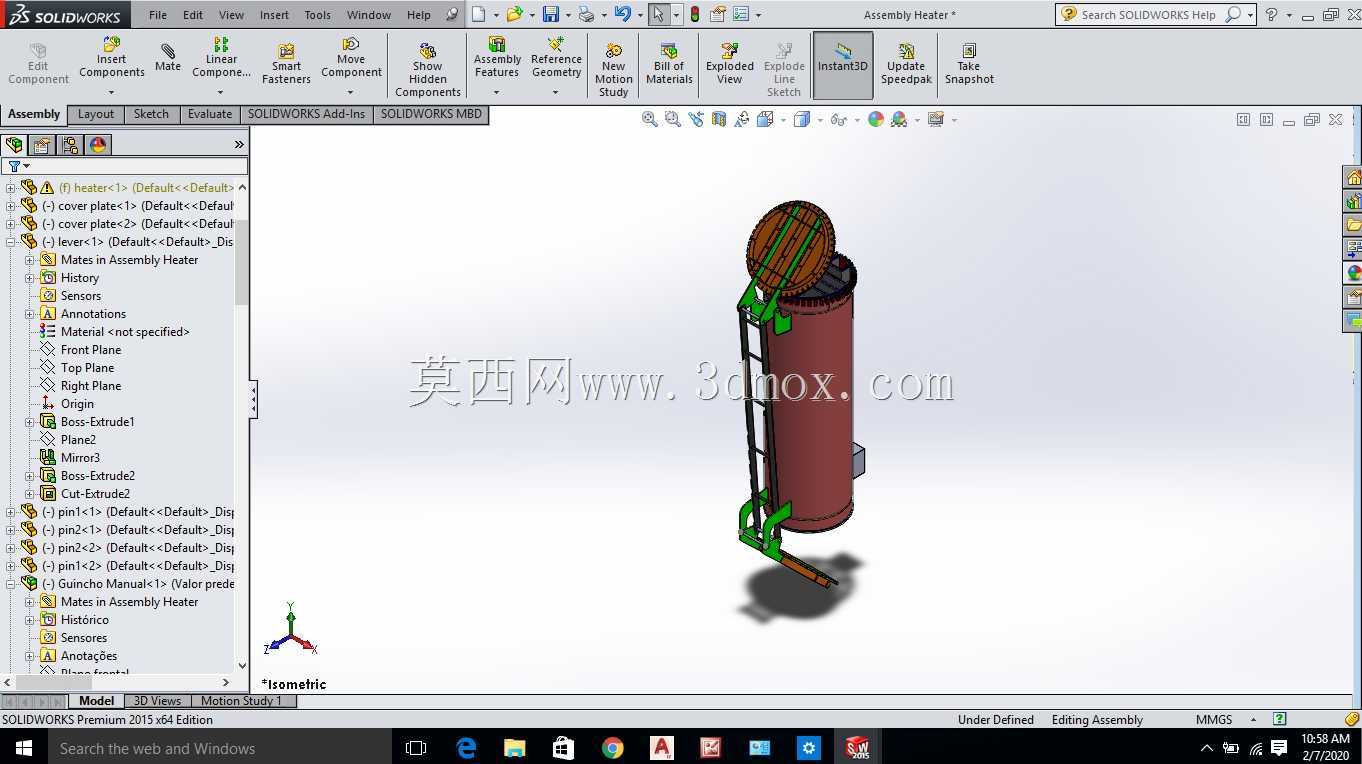Select the Front Plane in tree
This screenshot has height=764, width=1362.
pos(91,350)
